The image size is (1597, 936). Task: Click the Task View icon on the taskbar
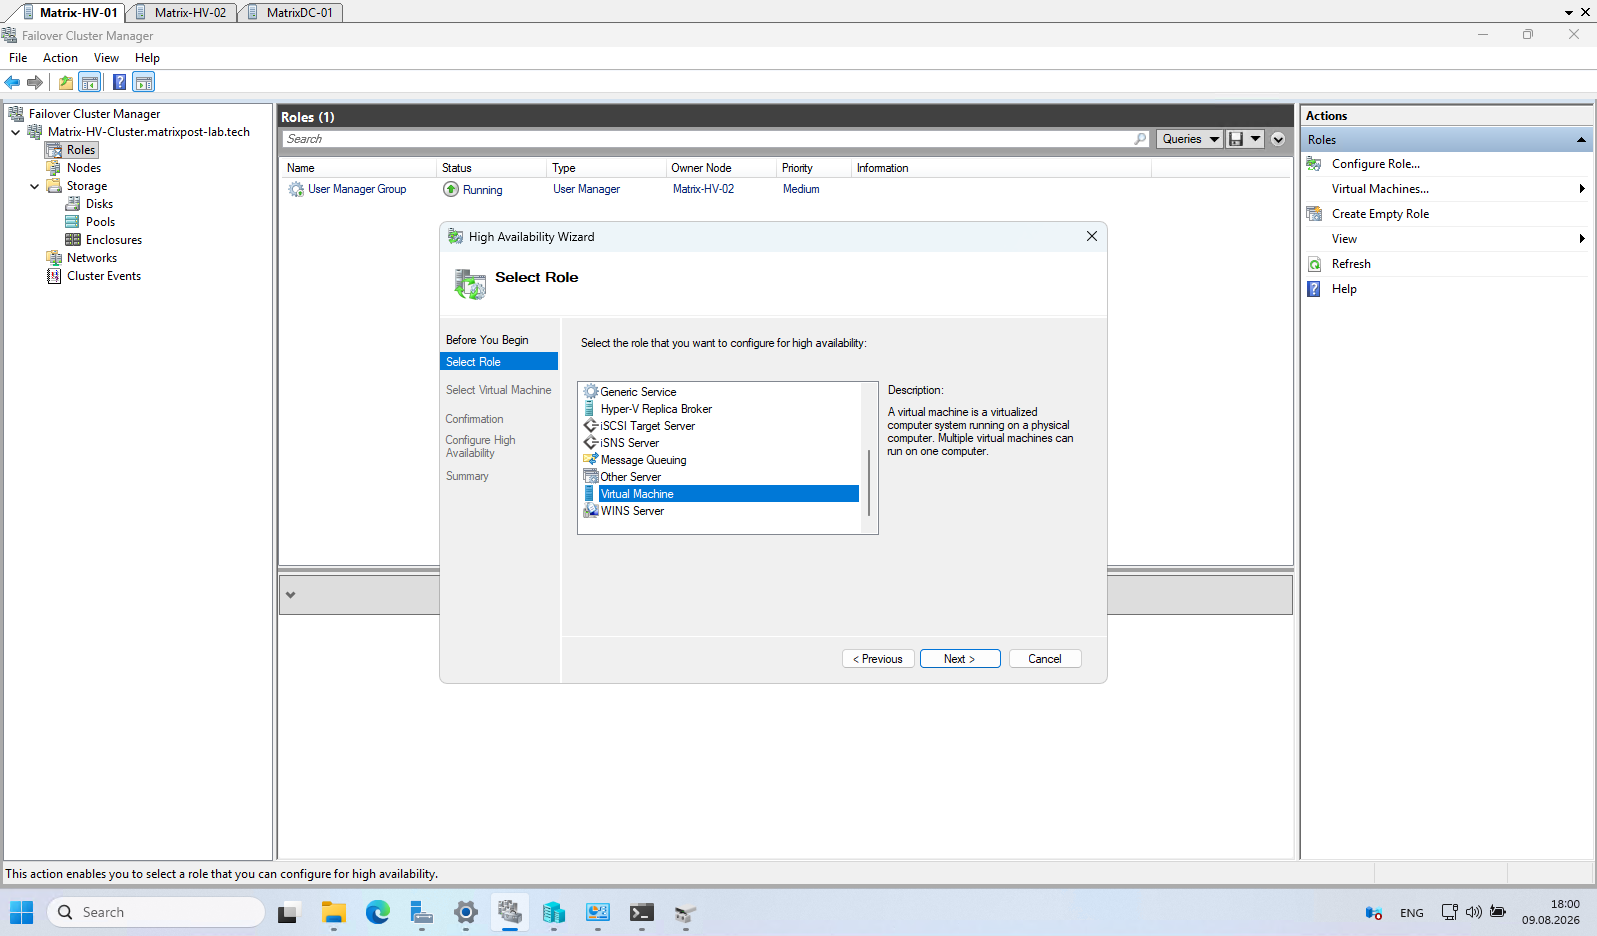(x=288, y=912)
